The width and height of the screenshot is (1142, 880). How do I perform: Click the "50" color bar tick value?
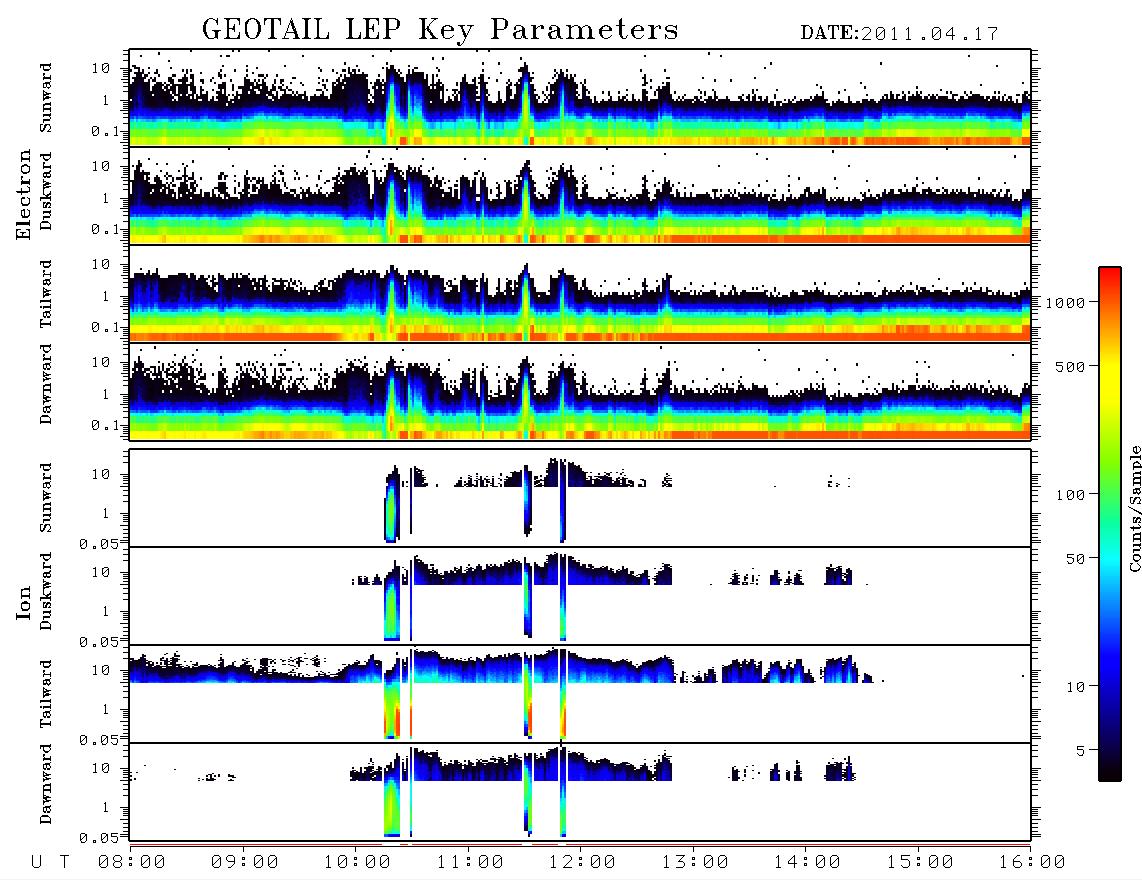coord(1075,559)
